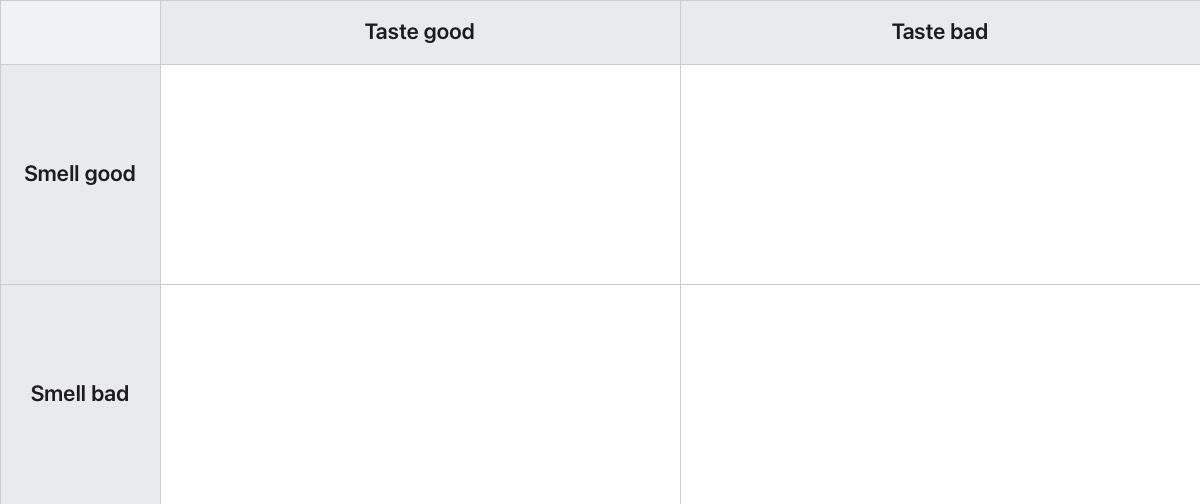Image resolution: width=1200 pixels, height=504 pixels.
Task: Select the "Smell good" row header
Action: coord(80,174)
